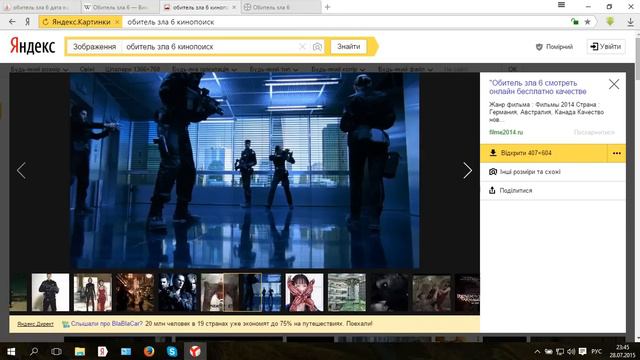Close the image preview panel
Image resolution: width=640 pixels, height=360 pixels.
[x=614, y=84]
